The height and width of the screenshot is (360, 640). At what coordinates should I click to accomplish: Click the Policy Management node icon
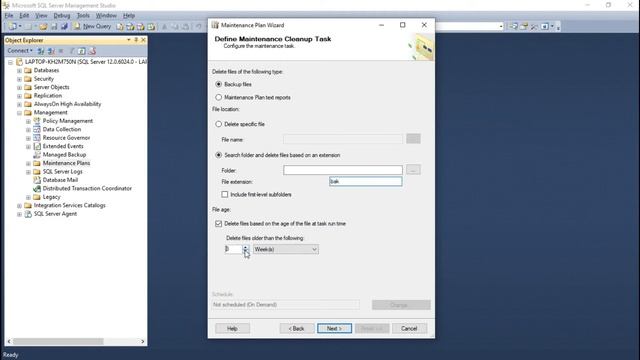coord(37,121)
